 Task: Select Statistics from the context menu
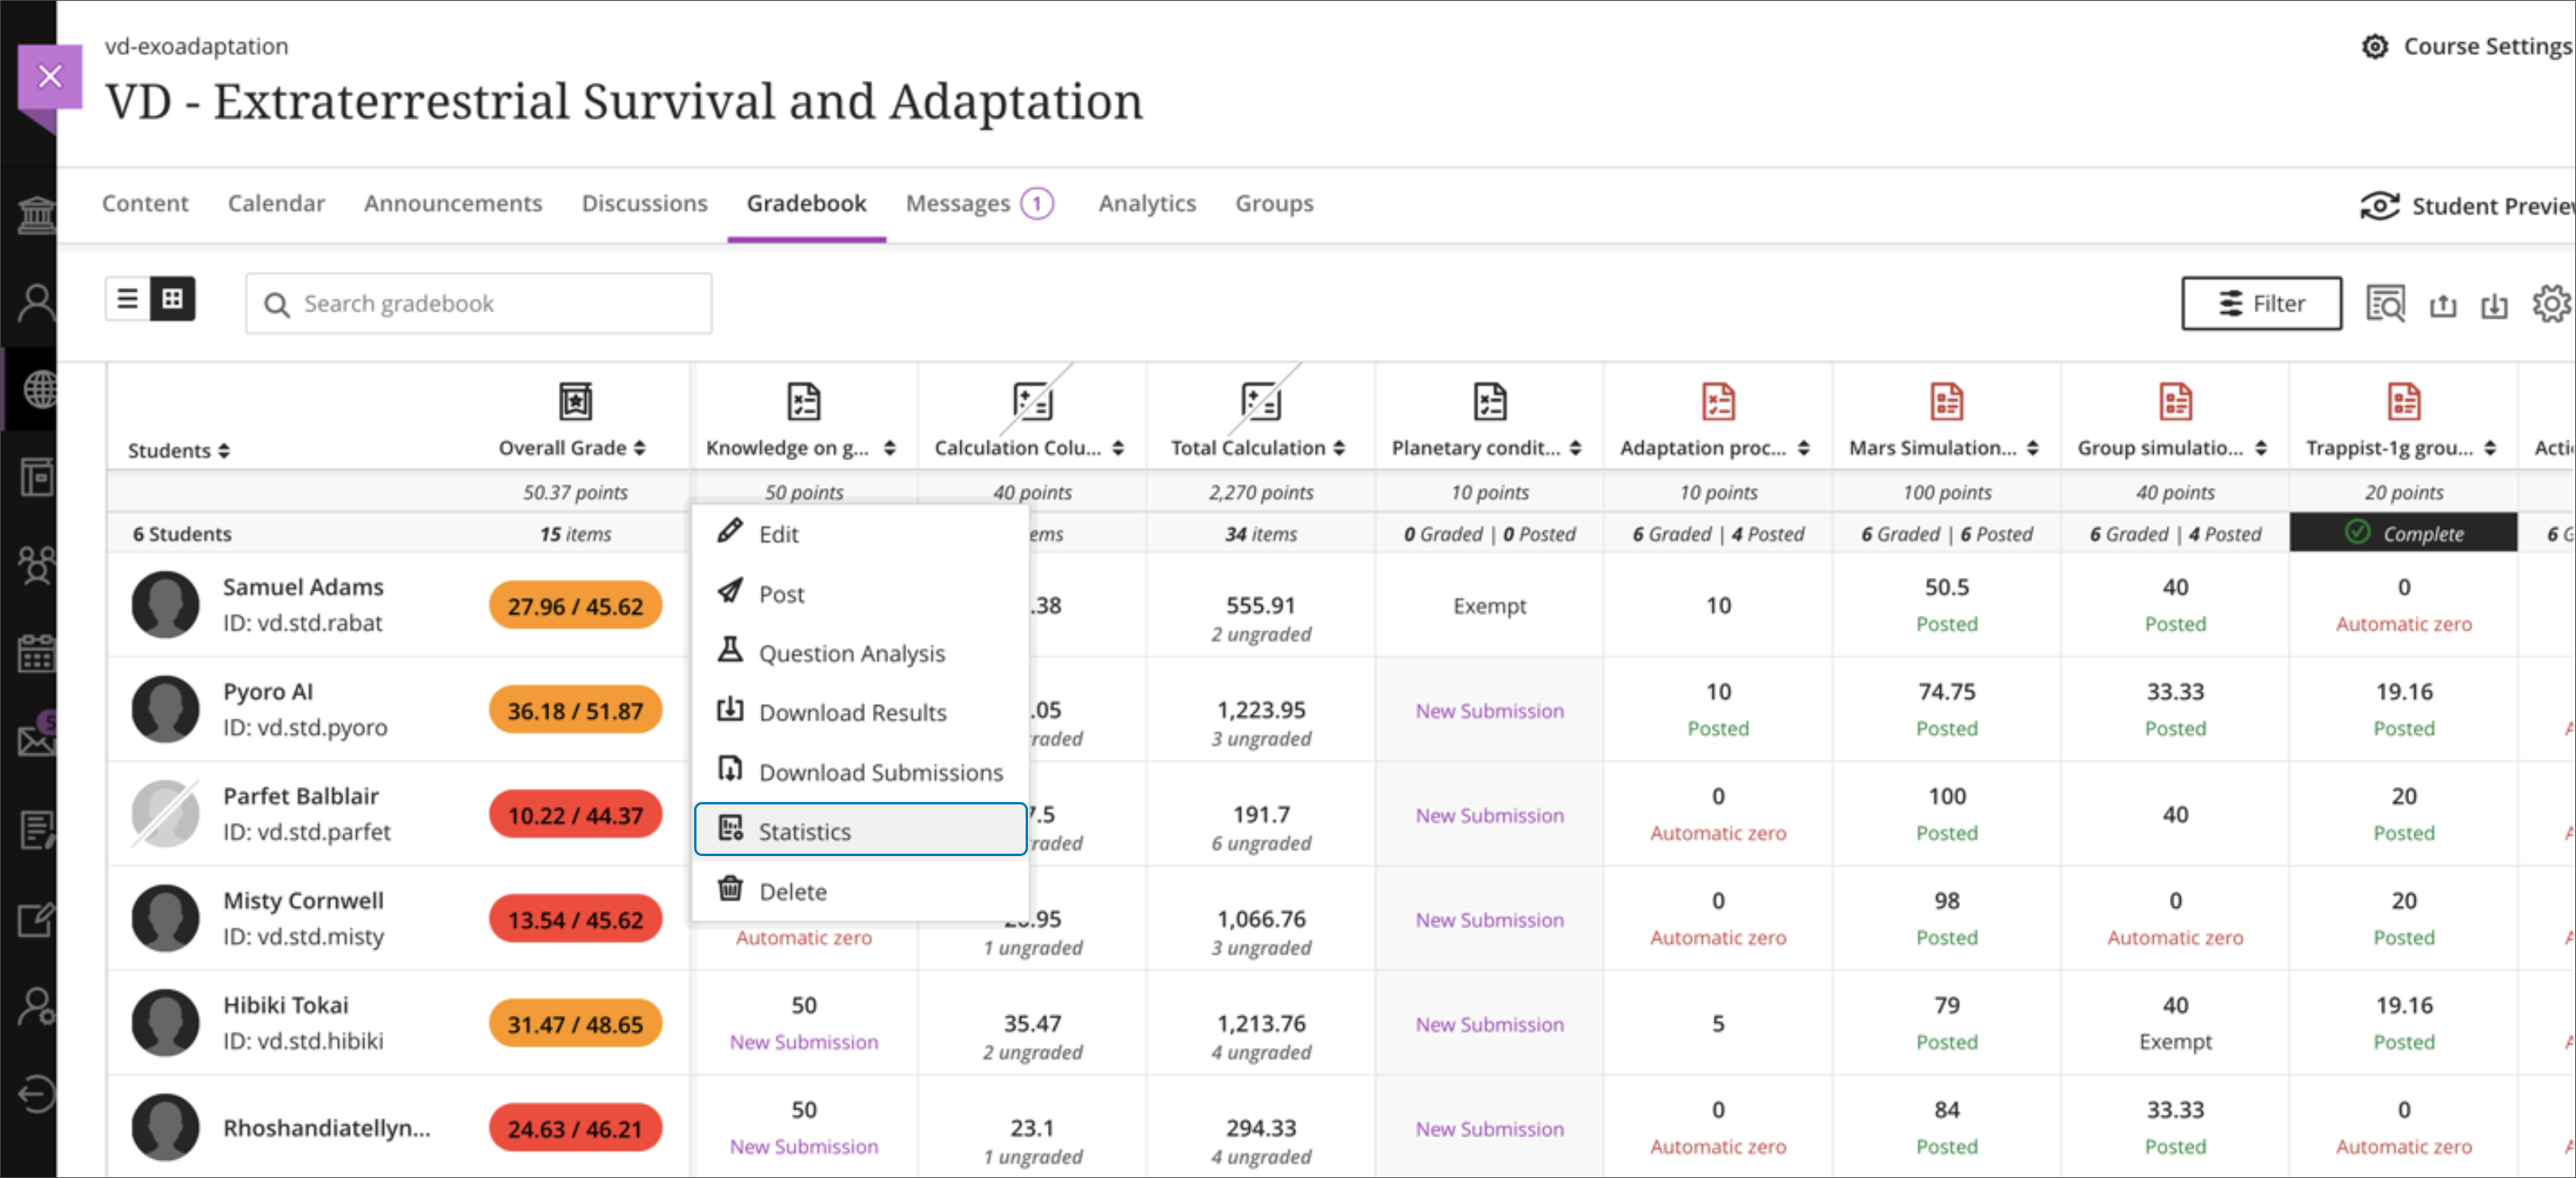(x=806, y=831)
